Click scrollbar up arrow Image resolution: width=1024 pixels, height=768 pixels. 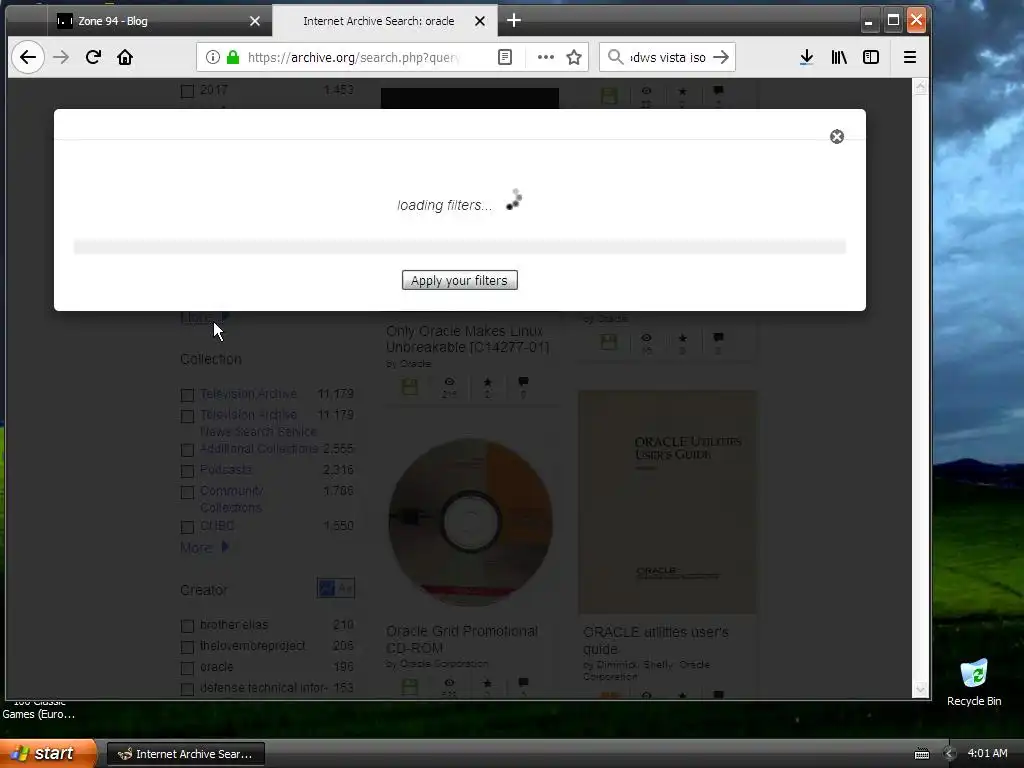(x=921, y=87)
